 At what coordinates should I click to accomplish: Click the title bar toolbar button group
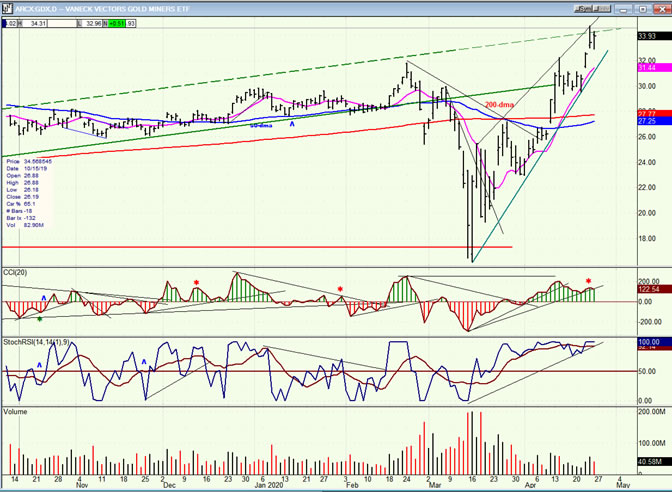[x=593, y=9]
